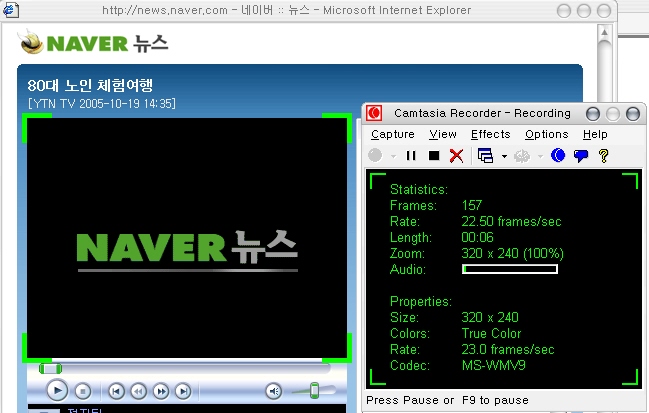Click the 'MS-WMV9' codec value
Viewport: 649px width, 413px height.
(493, 365)
